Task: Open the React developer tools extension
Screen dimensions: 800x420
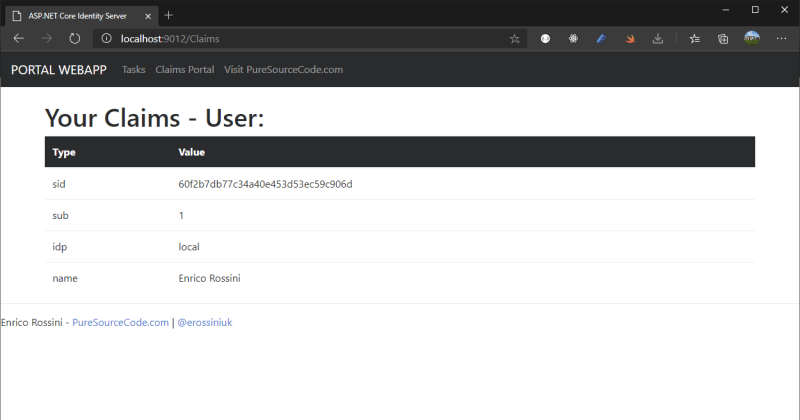Action: pyautogui.click(x=573, y=39)
